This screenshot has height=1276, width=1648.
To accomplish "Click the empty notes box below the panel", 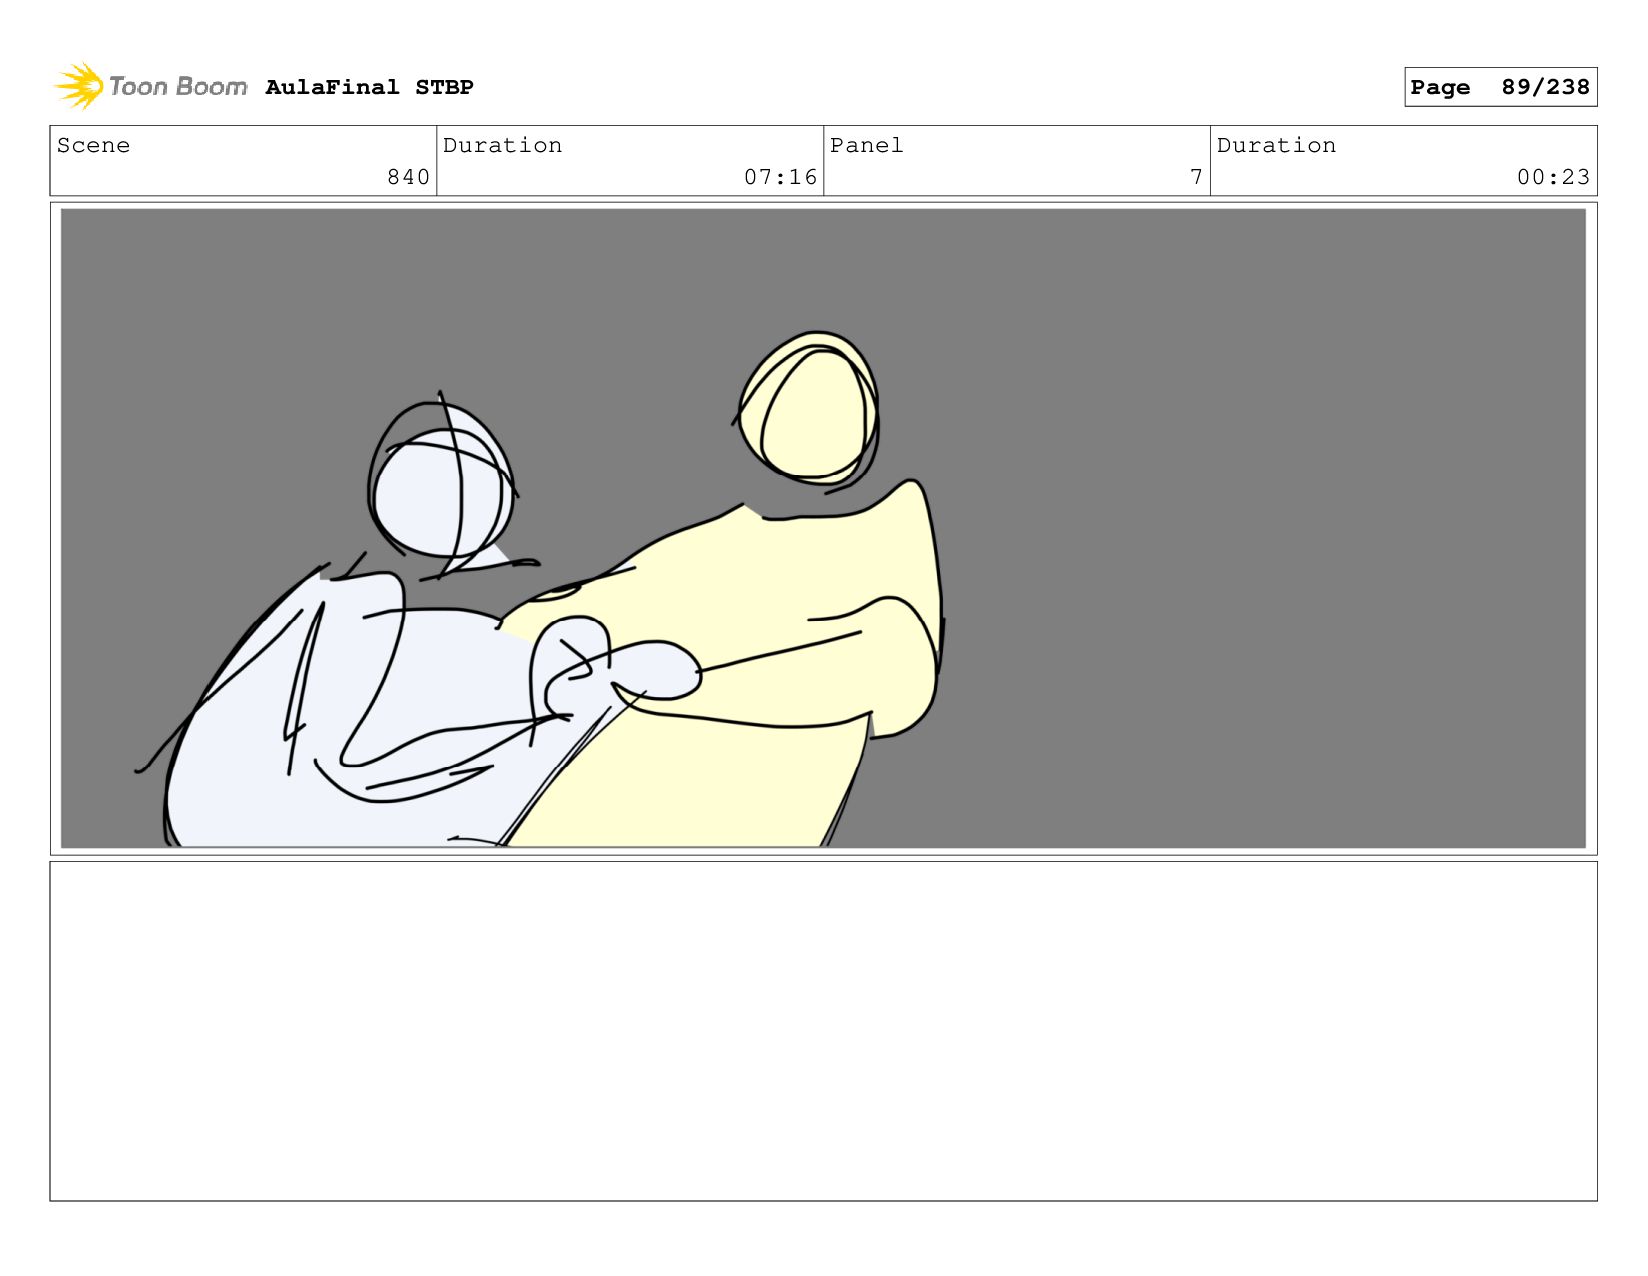I will [823, 1031].
